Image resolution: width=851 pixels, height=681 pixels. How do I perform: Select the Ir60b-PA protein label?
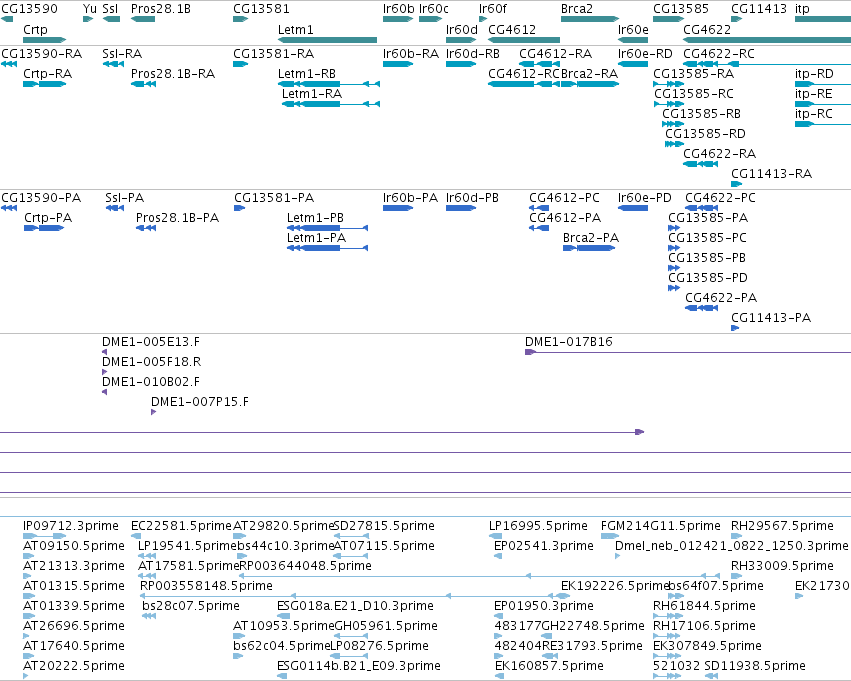tap(410, 198)
